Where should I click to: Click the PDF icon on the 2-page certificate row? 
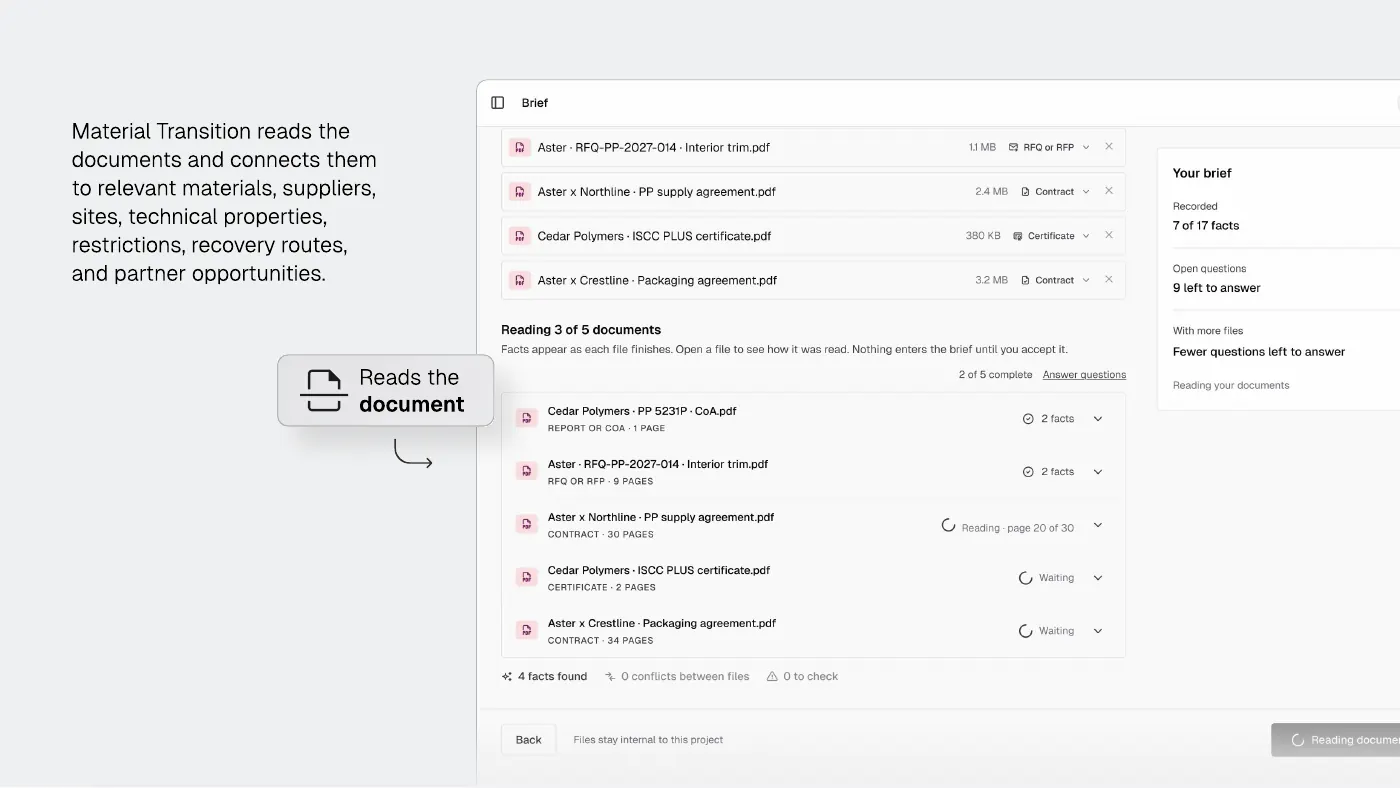point(527,578)
